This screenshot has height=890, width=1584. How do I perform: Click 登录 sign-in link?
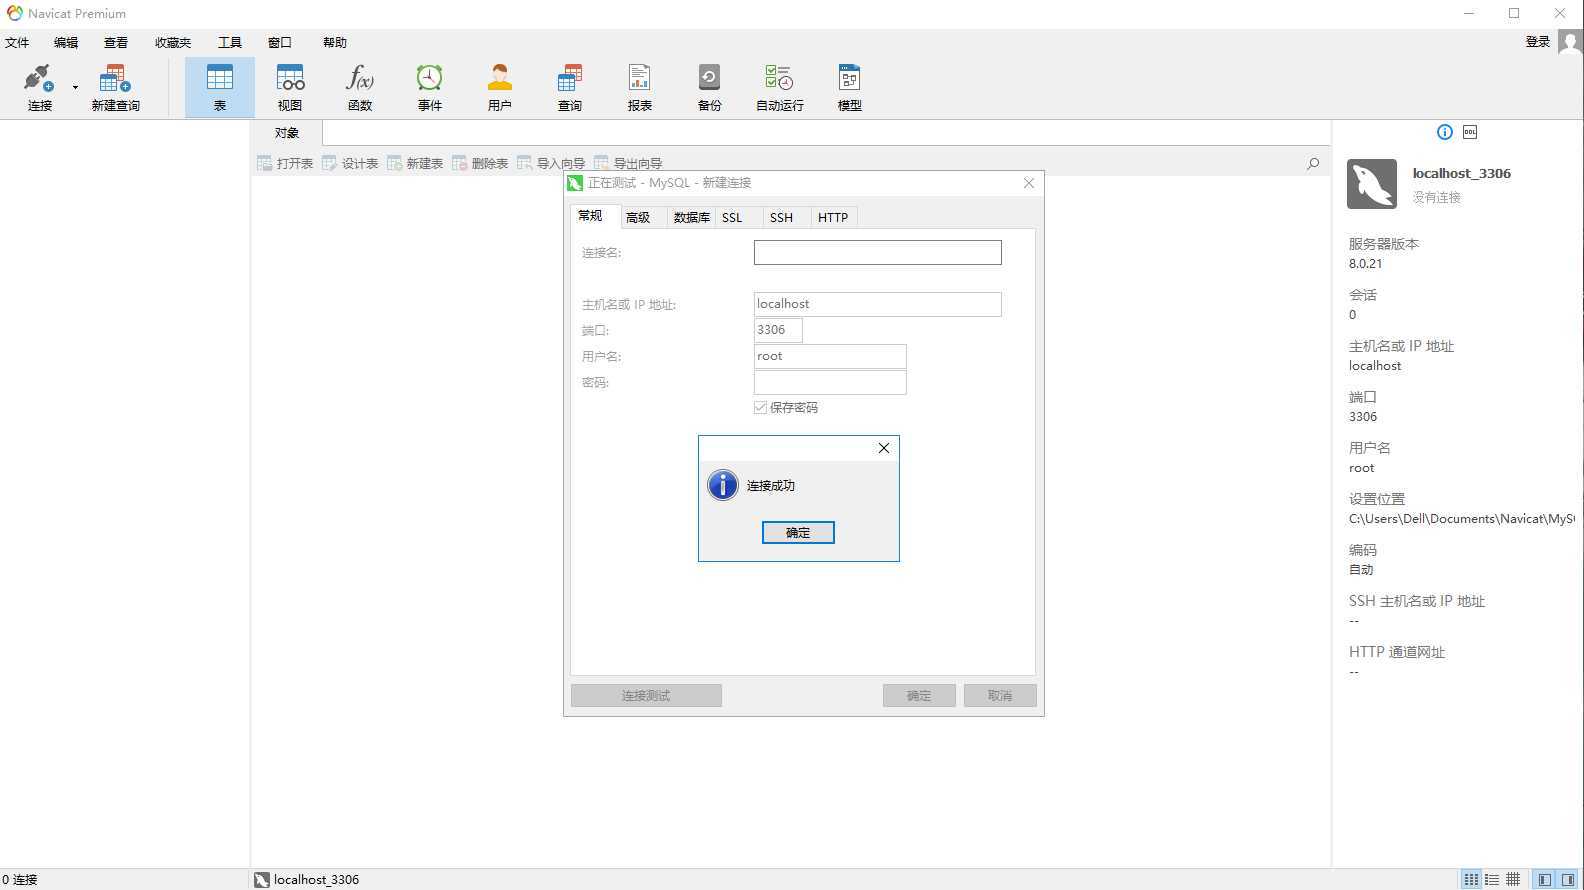pyautogui.click(x=1538, y=41)
